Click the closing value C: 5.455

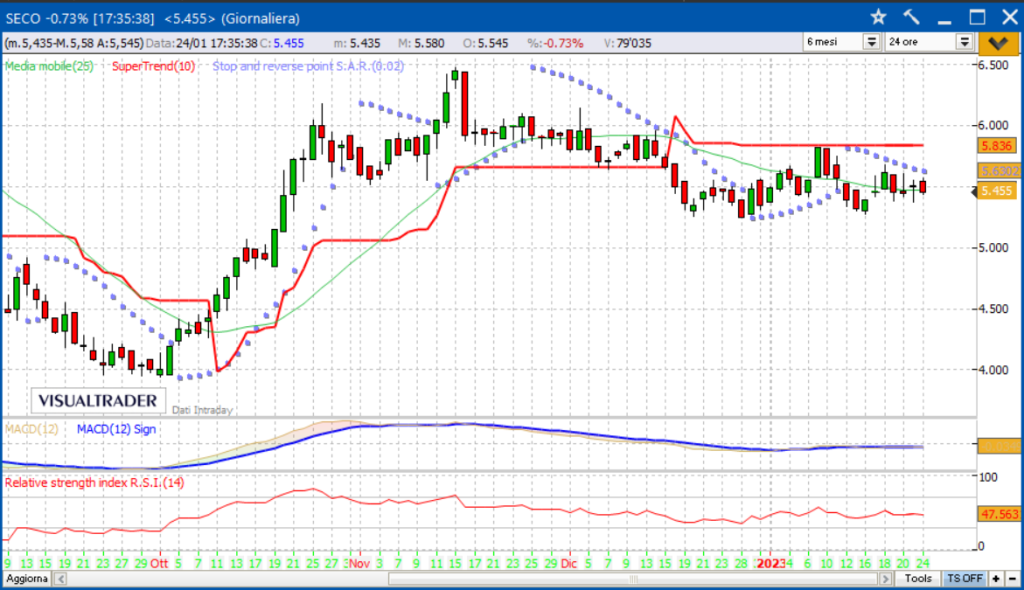(281, 43)
